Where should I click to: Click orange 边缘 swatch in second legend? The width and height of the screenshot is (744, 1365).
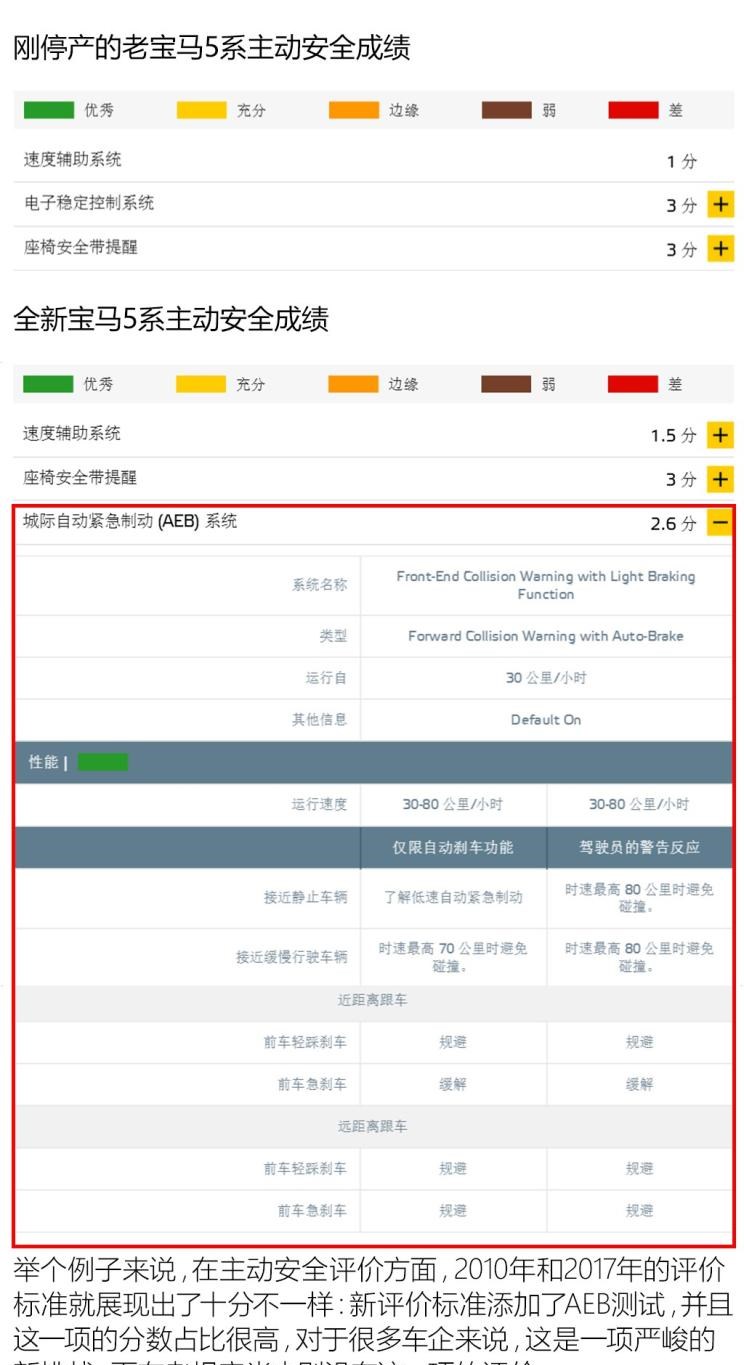coord(354,384)
